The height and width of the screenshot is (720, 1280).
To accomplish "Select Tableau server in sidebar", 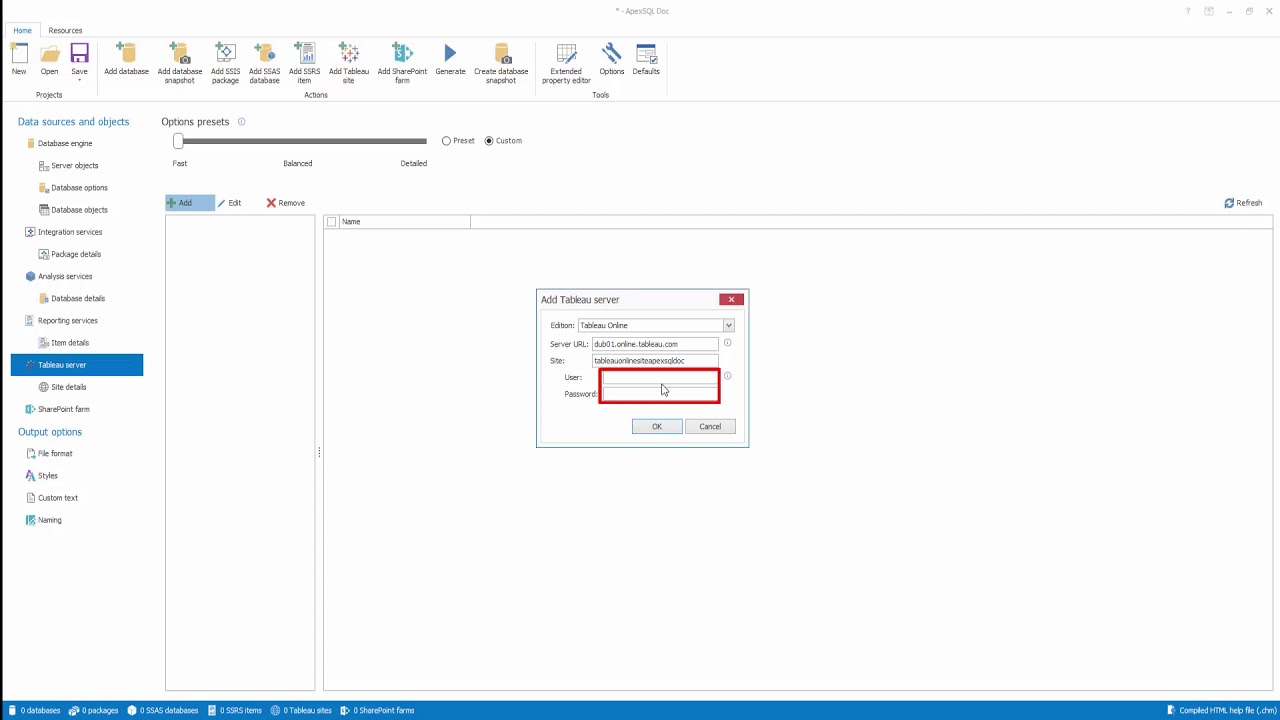I will pos(77,365).
